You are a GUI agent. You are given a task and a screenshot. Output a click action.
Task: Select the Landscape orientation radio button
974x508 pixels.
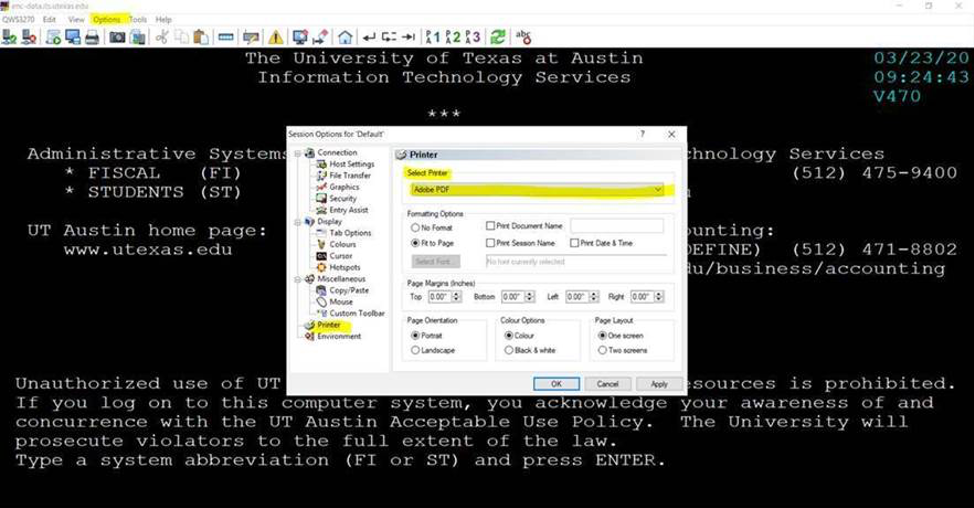[415, 351]
